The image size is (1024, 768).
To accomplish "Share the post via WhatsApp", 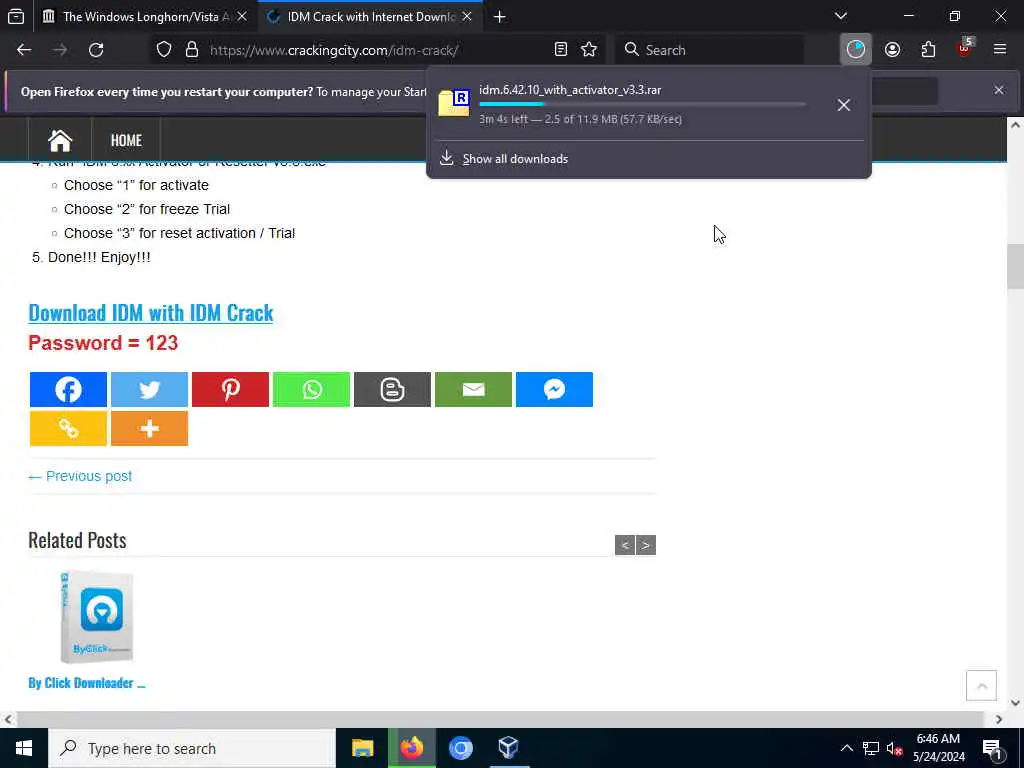I will [312, 390].
